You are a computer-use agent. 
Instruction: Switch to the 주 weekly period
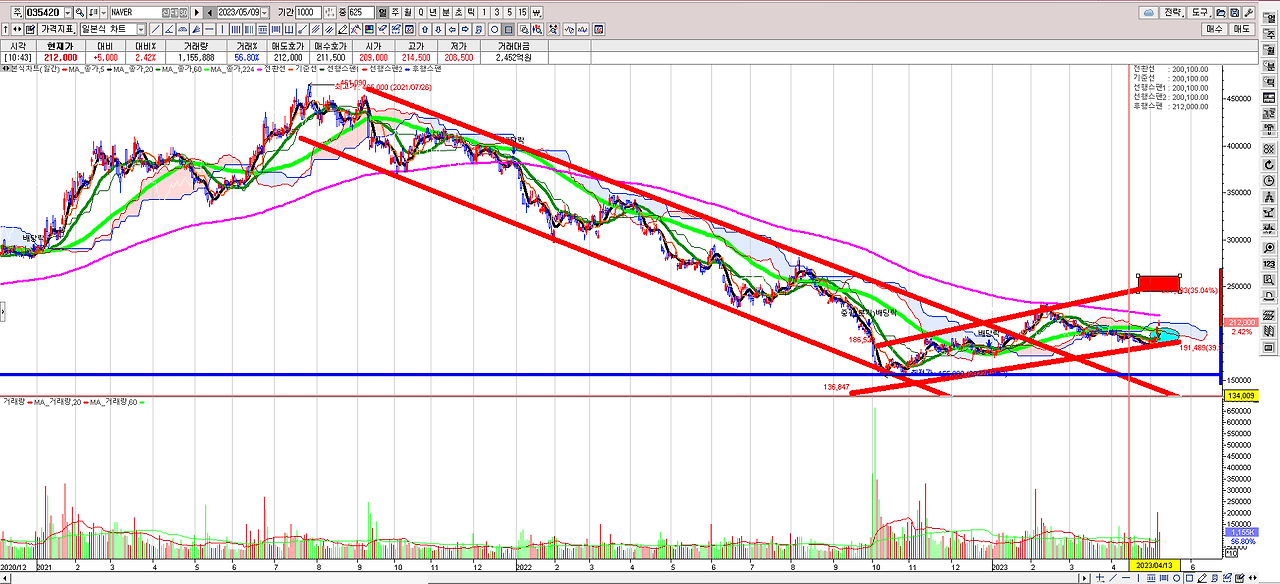point(395,12)
